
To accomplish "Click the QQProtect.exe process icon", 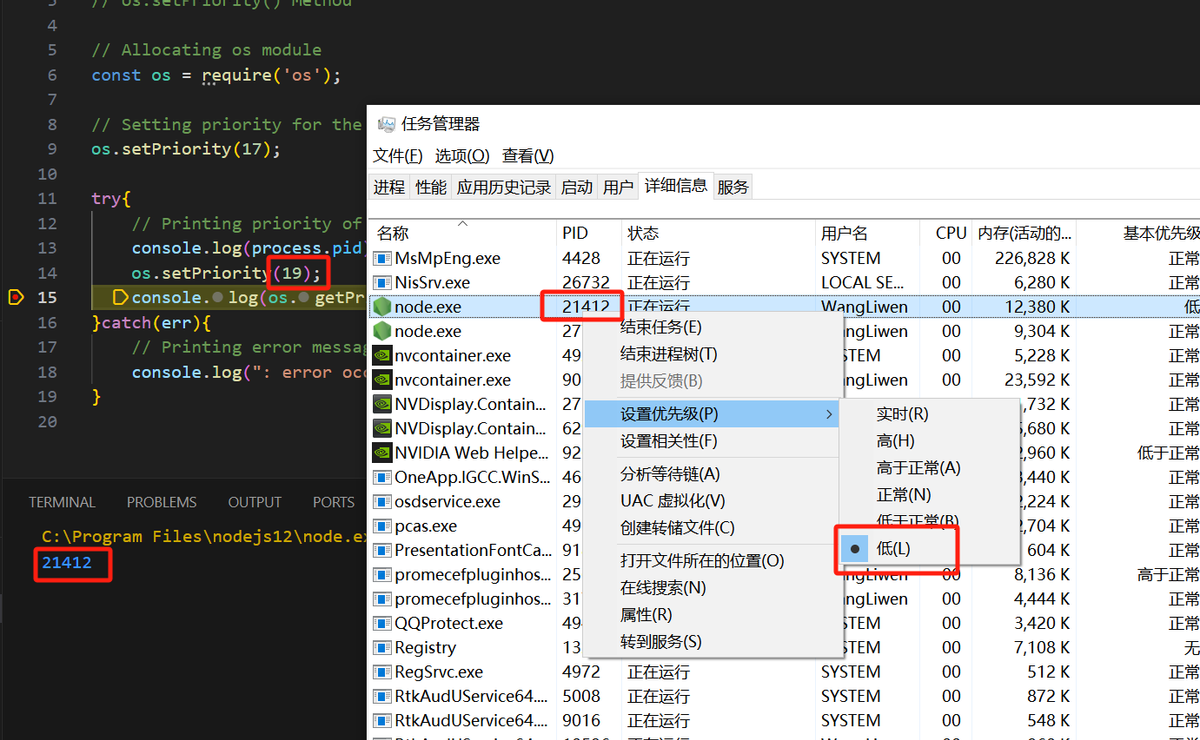I will (x=381, y=622).
